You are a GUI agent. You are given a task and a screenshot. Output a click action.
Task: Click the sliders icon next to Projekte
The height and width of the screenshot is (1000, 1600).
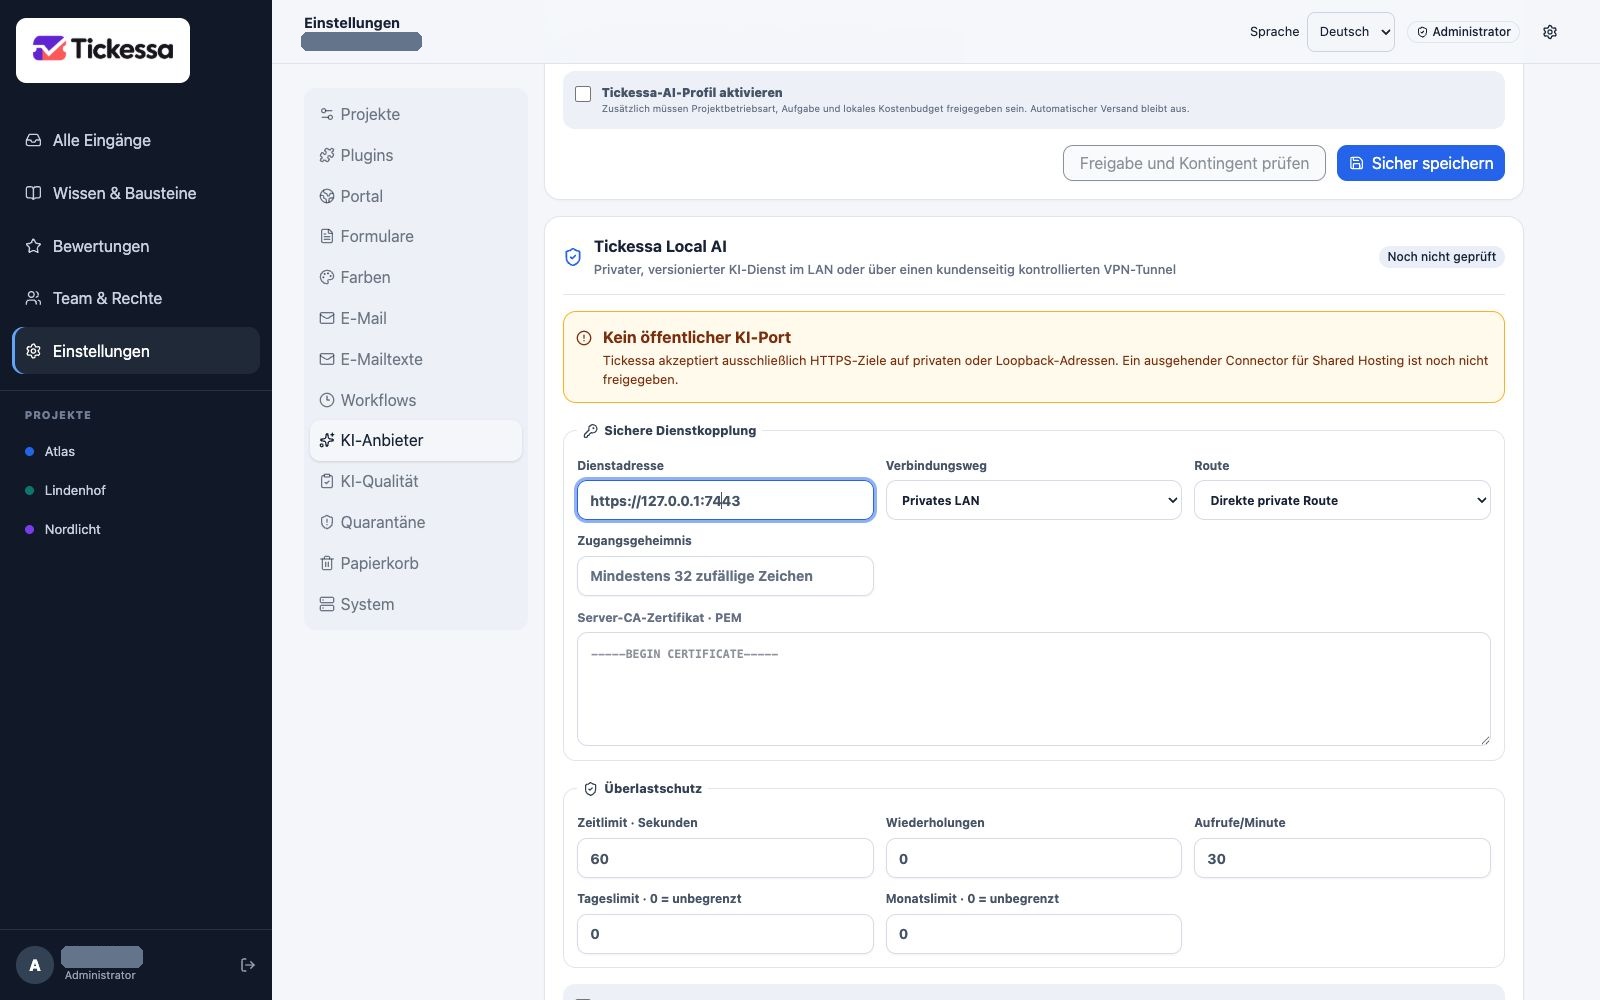click(327, 114)
